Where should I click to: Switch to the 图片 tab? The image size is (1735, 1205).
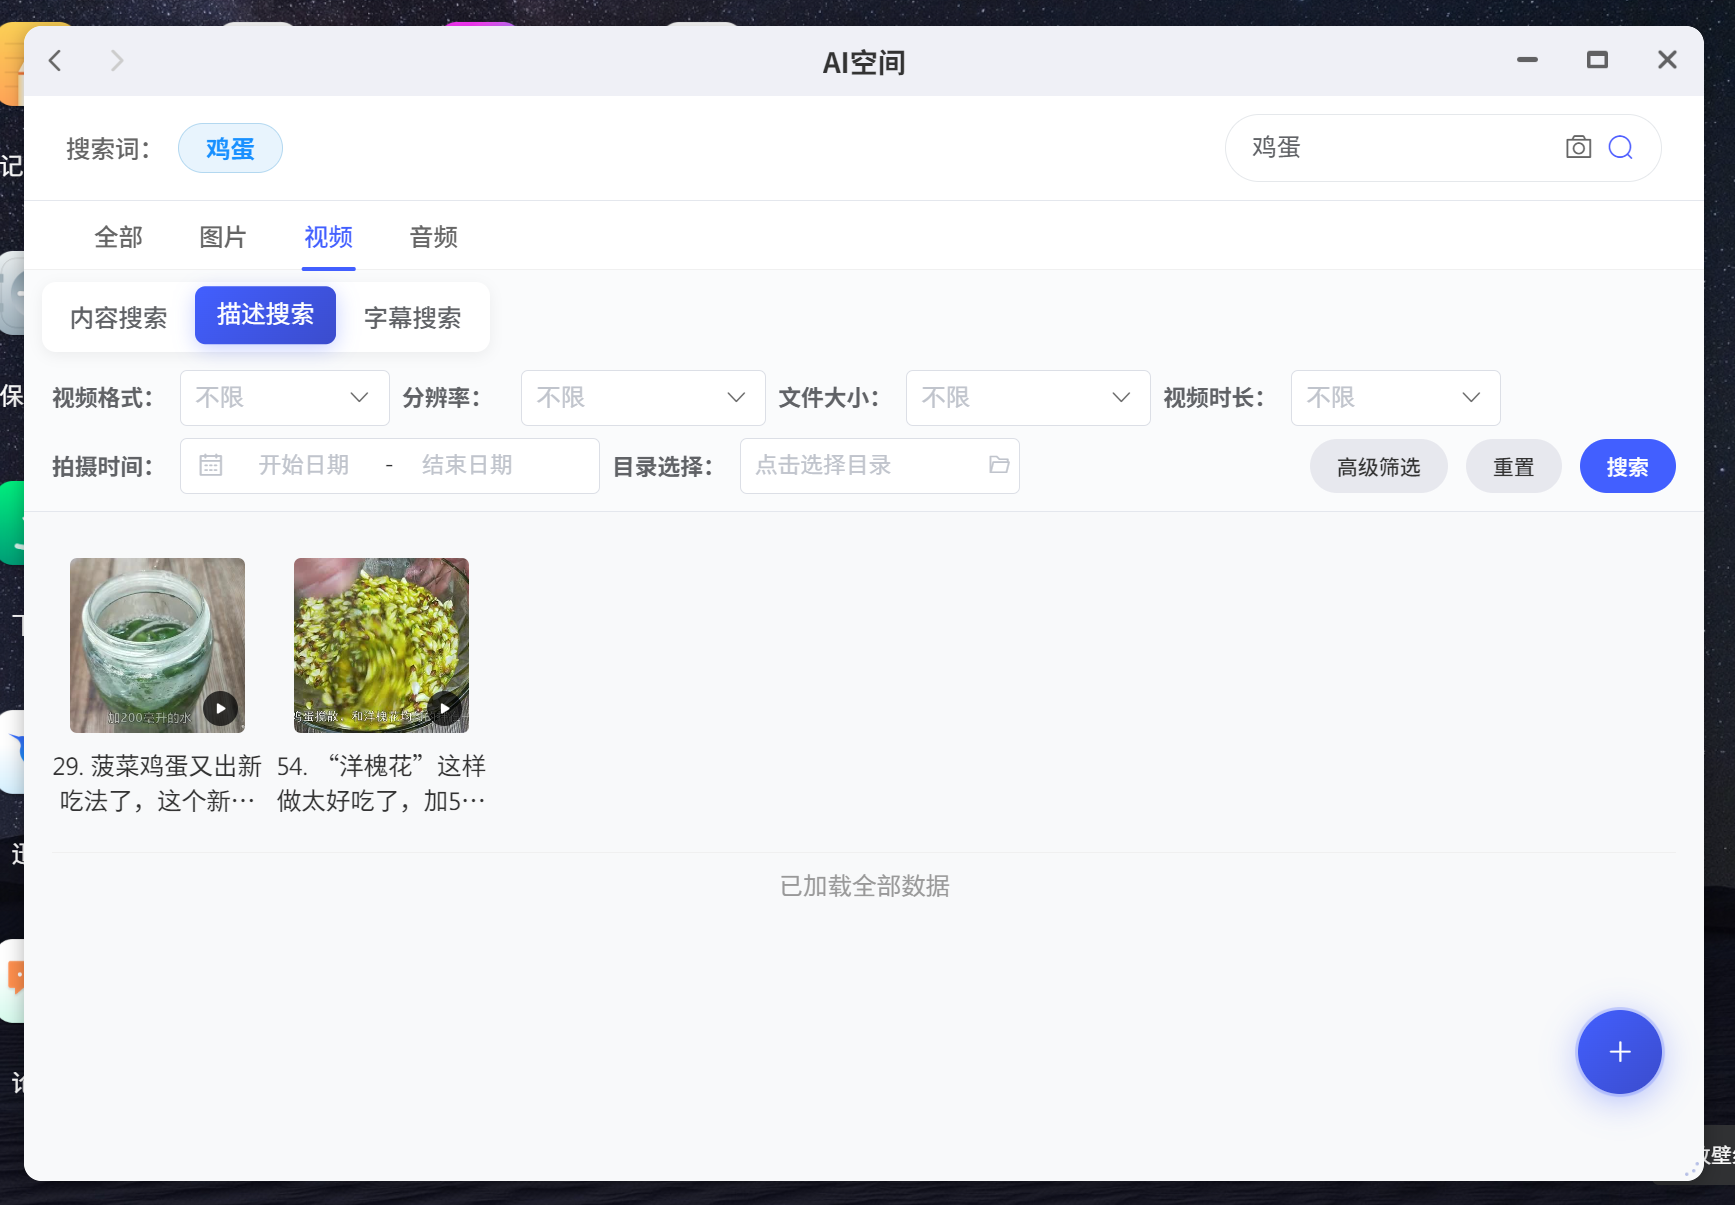[x=223, y=237]
